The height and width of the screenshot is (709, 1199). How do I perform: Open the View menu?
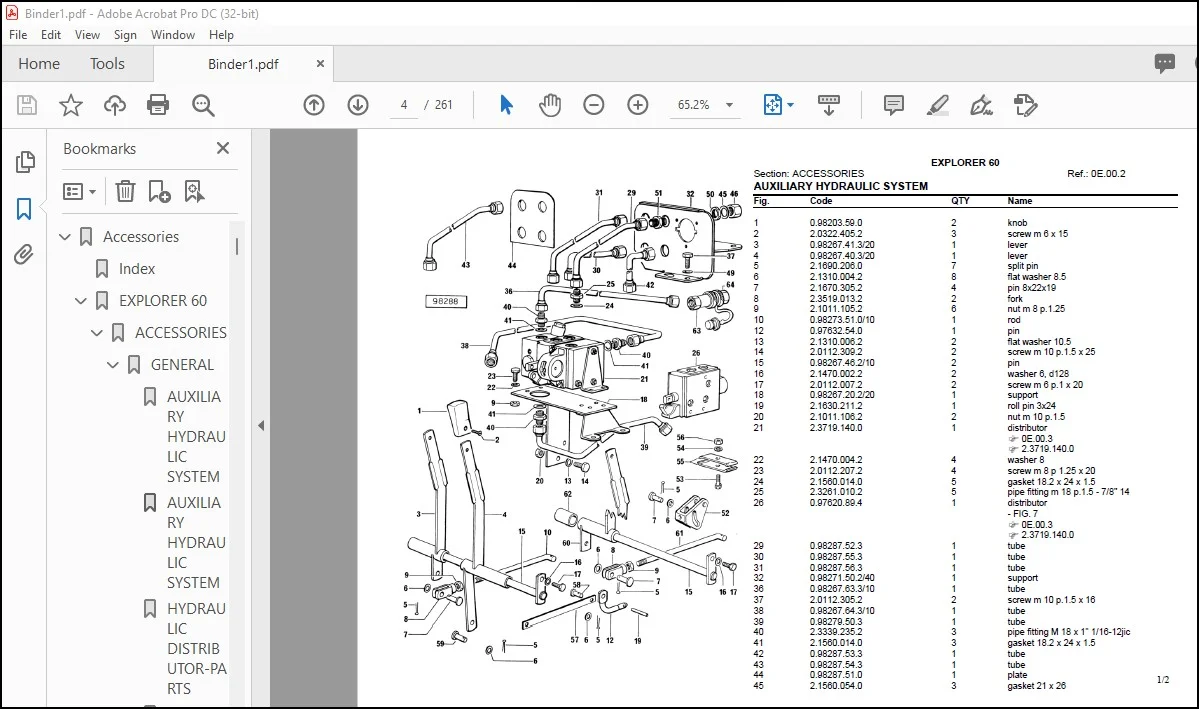(87, 35)
